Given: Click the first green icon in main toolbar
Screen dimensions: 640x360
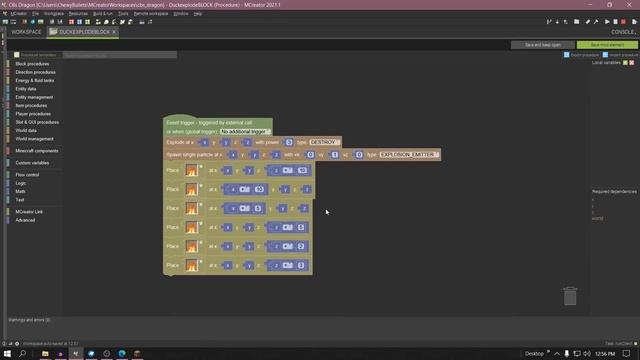Looking at the screenshot, I should [x=5, y=22].
